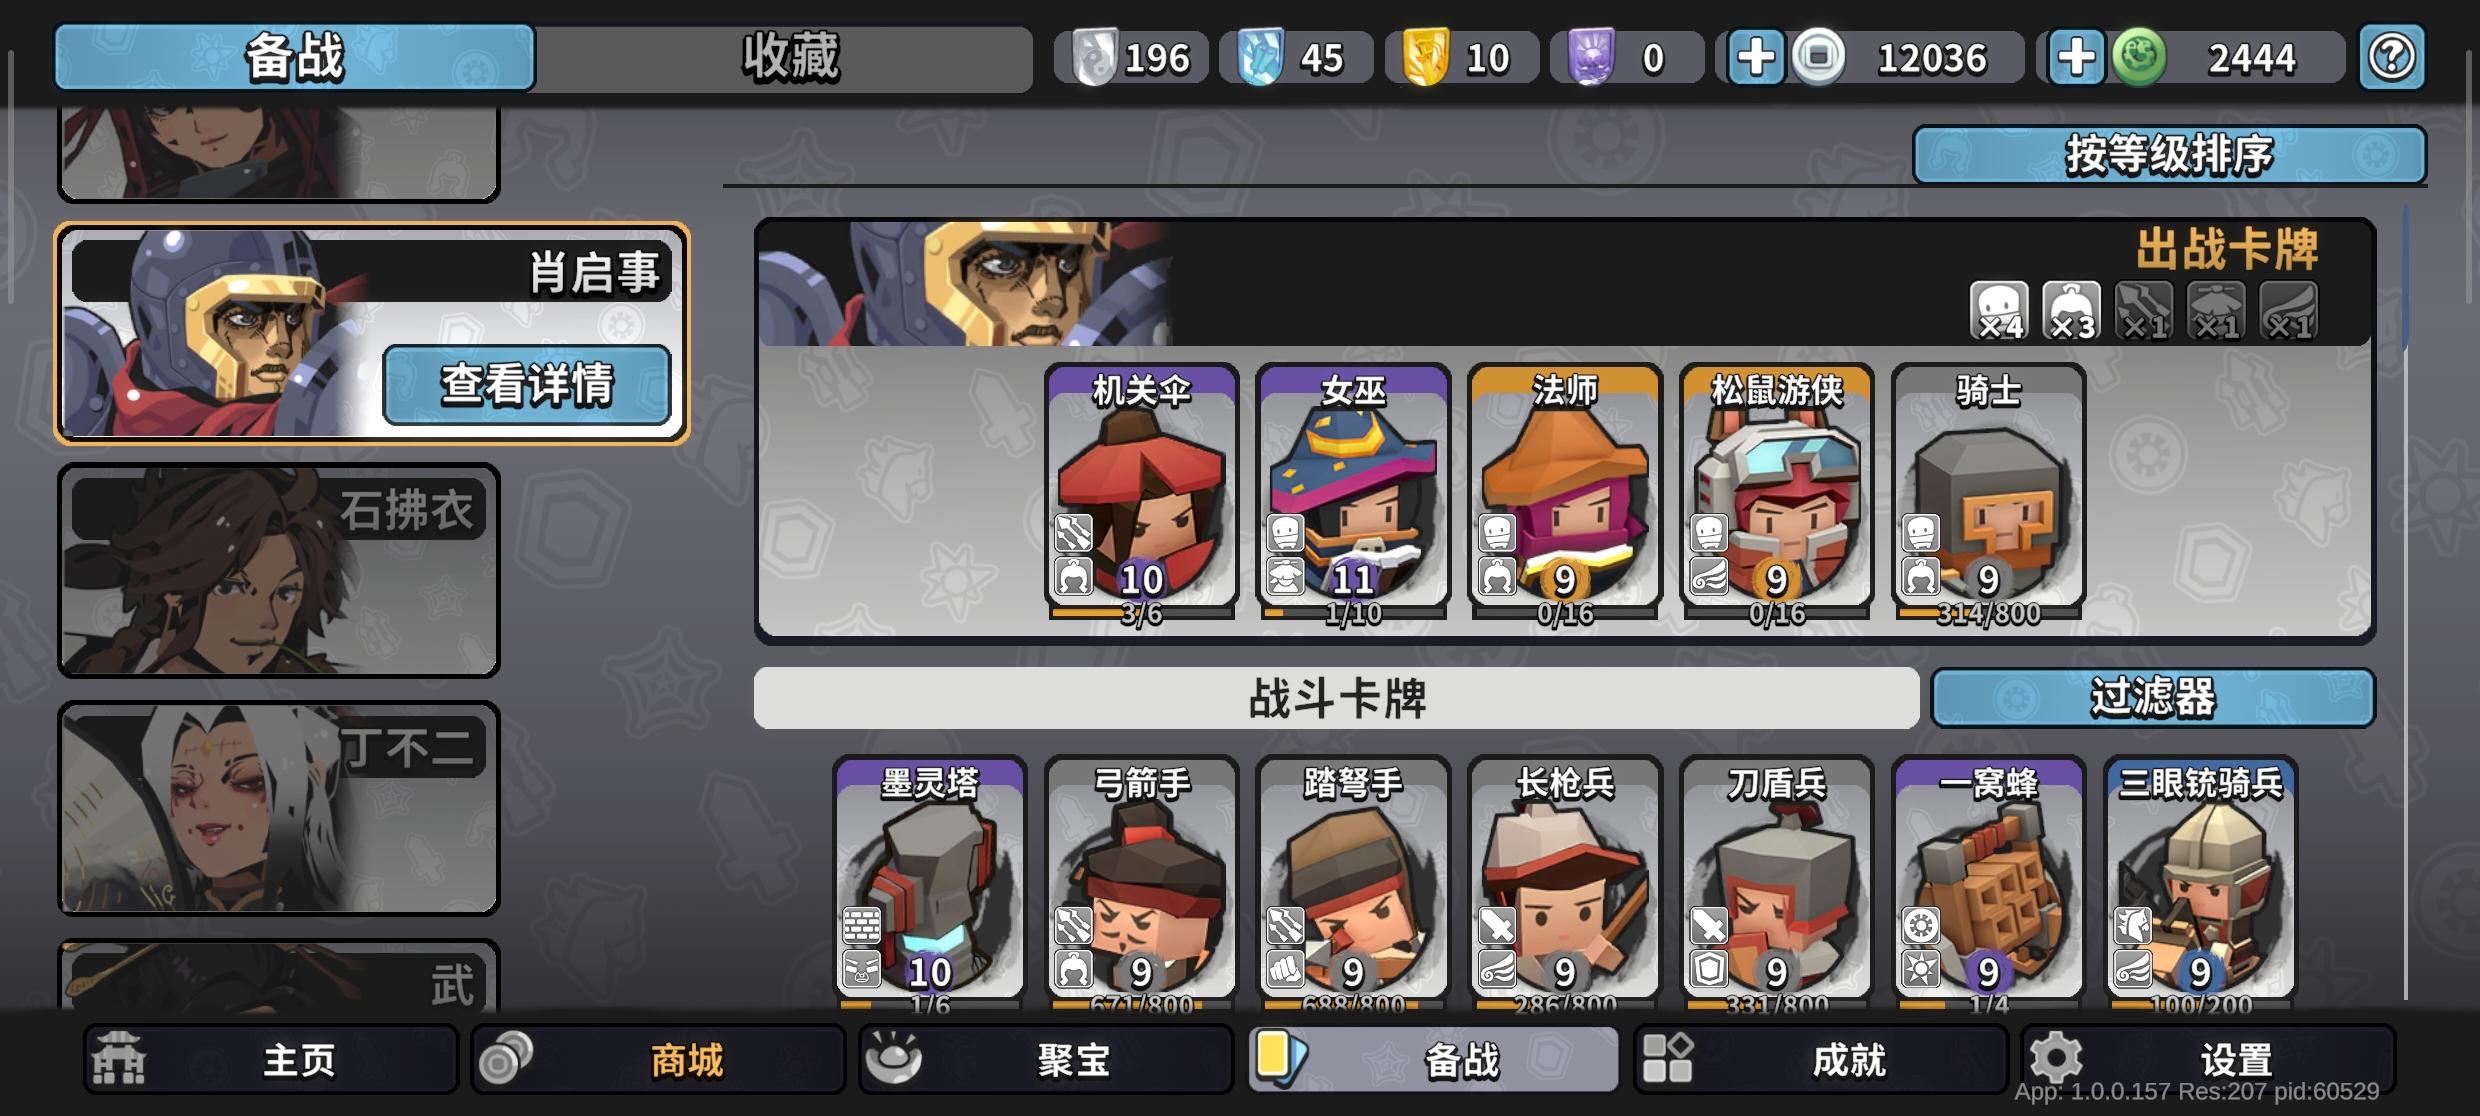Open 设置 settings
This screenshot has width=2480, height=1116.
[2208, 1059]
